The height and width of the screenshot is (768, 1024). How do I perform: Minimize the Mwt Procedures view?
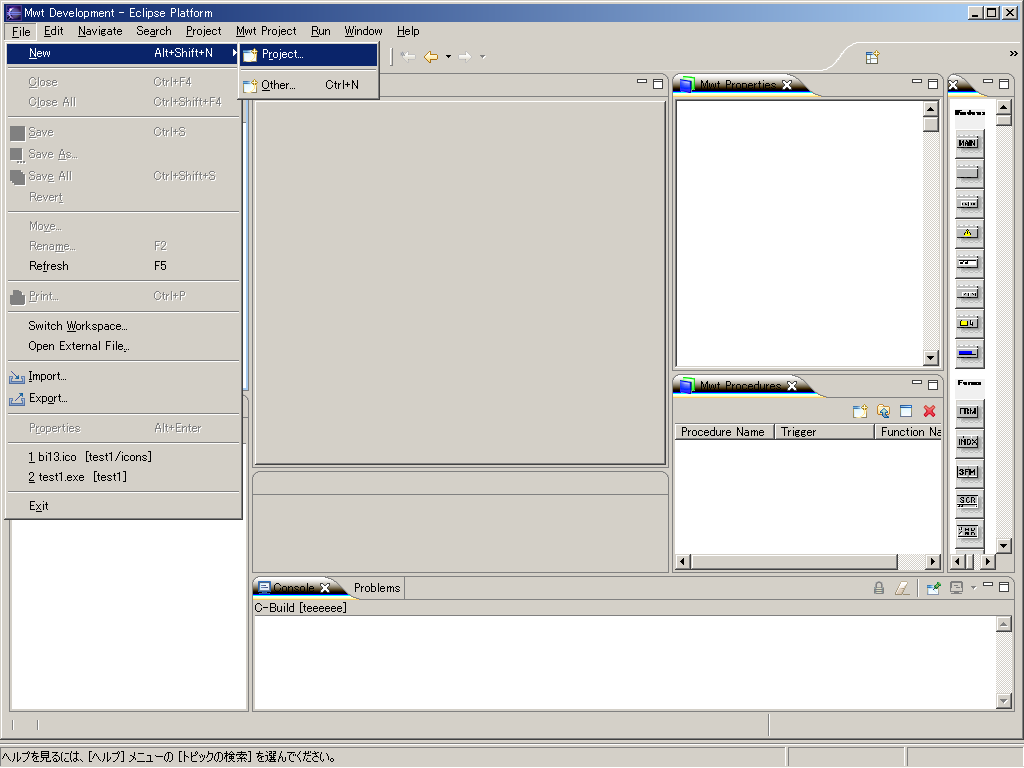917,383
